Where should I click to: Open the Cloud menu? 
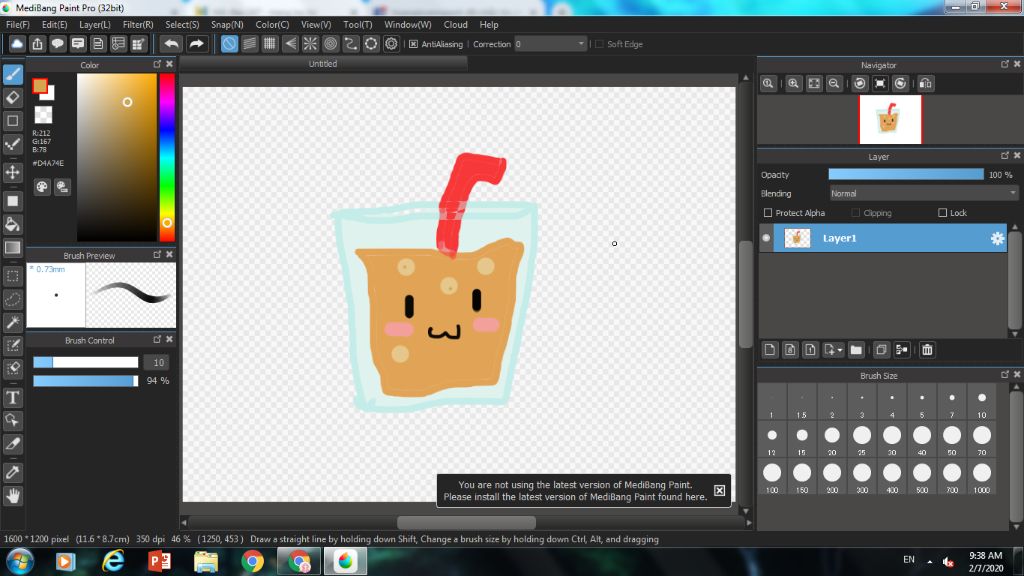[x=455, y=25]
